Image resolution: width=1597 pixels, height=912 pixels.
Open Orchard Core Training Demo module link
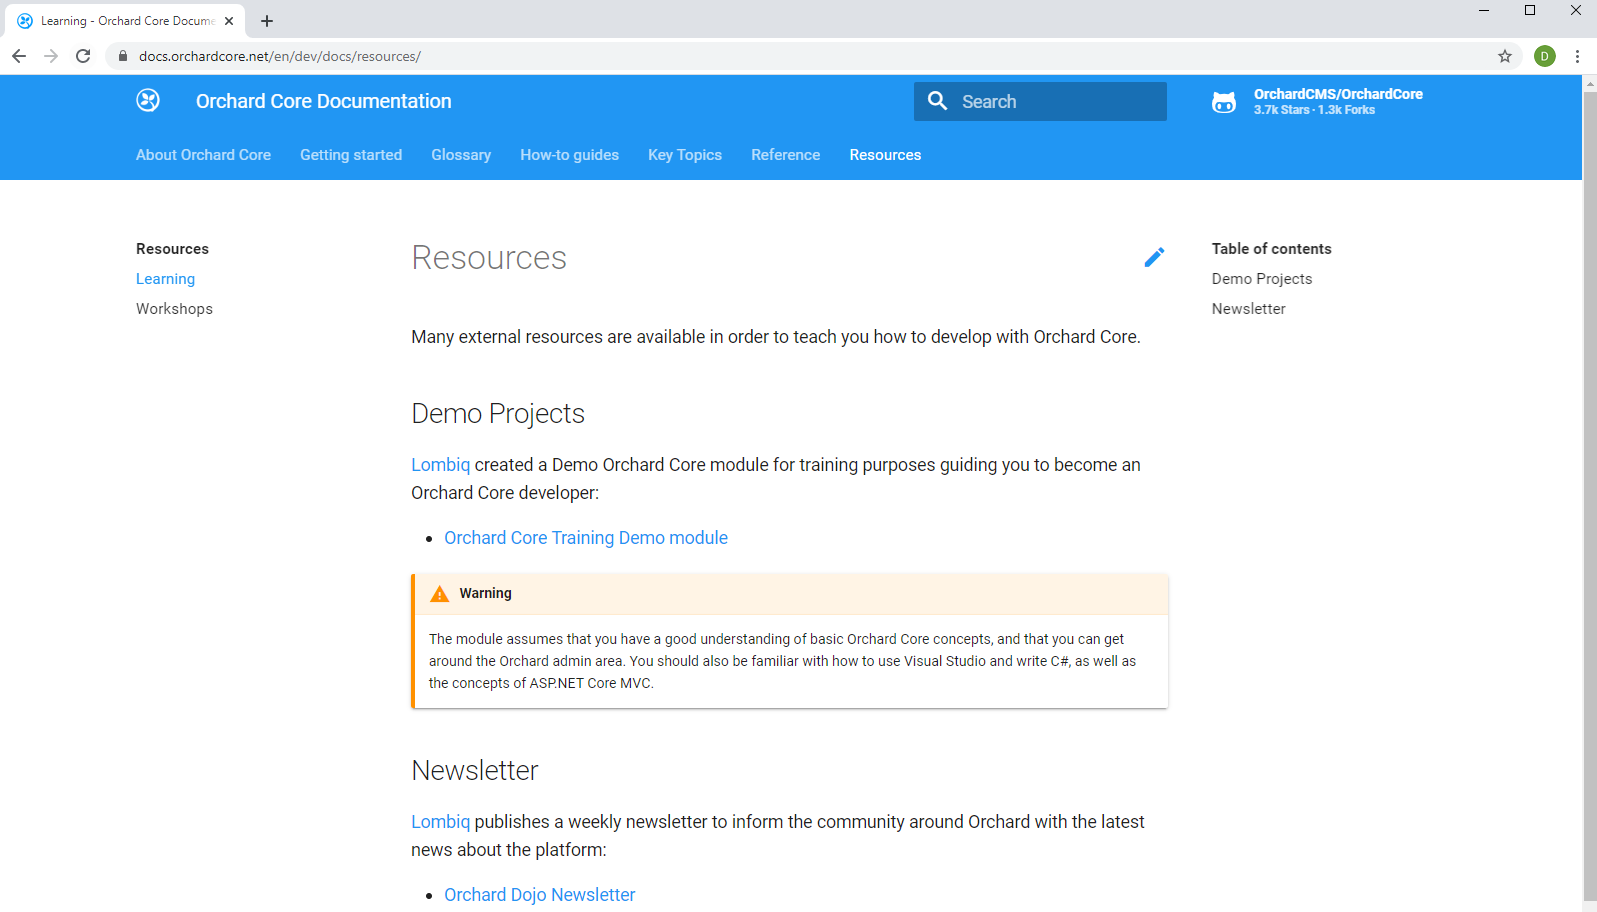(586, 538)
